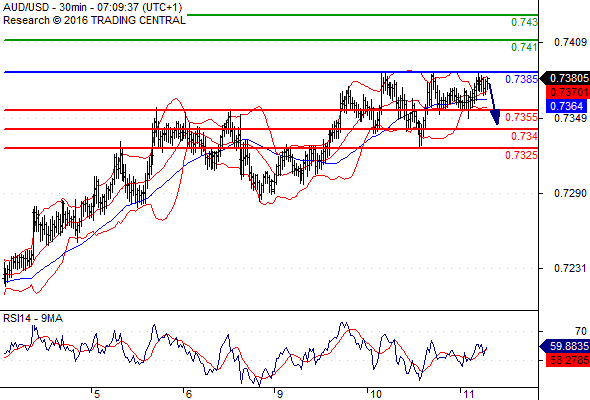Click the Trading Central copyright text
The image size is (590, 400).
94,20
